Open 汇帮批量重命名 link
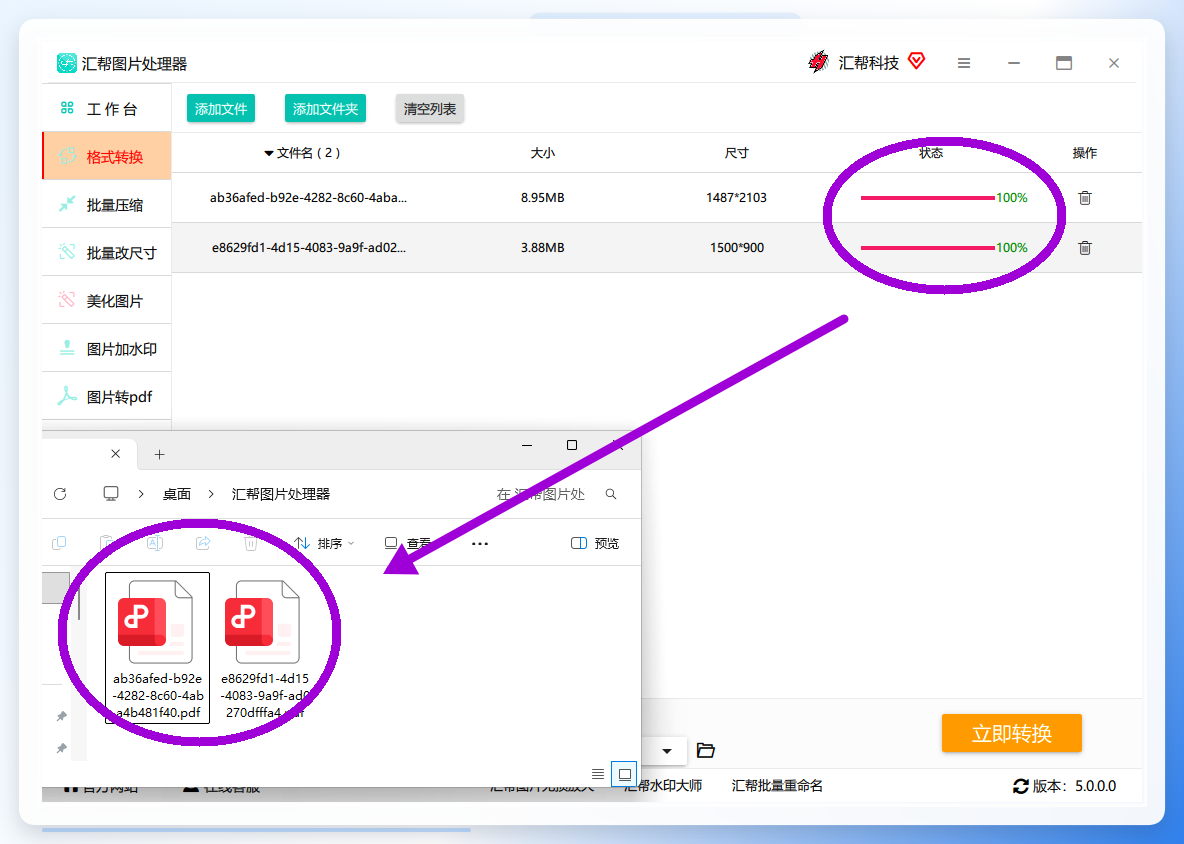 tap(777, 786)
